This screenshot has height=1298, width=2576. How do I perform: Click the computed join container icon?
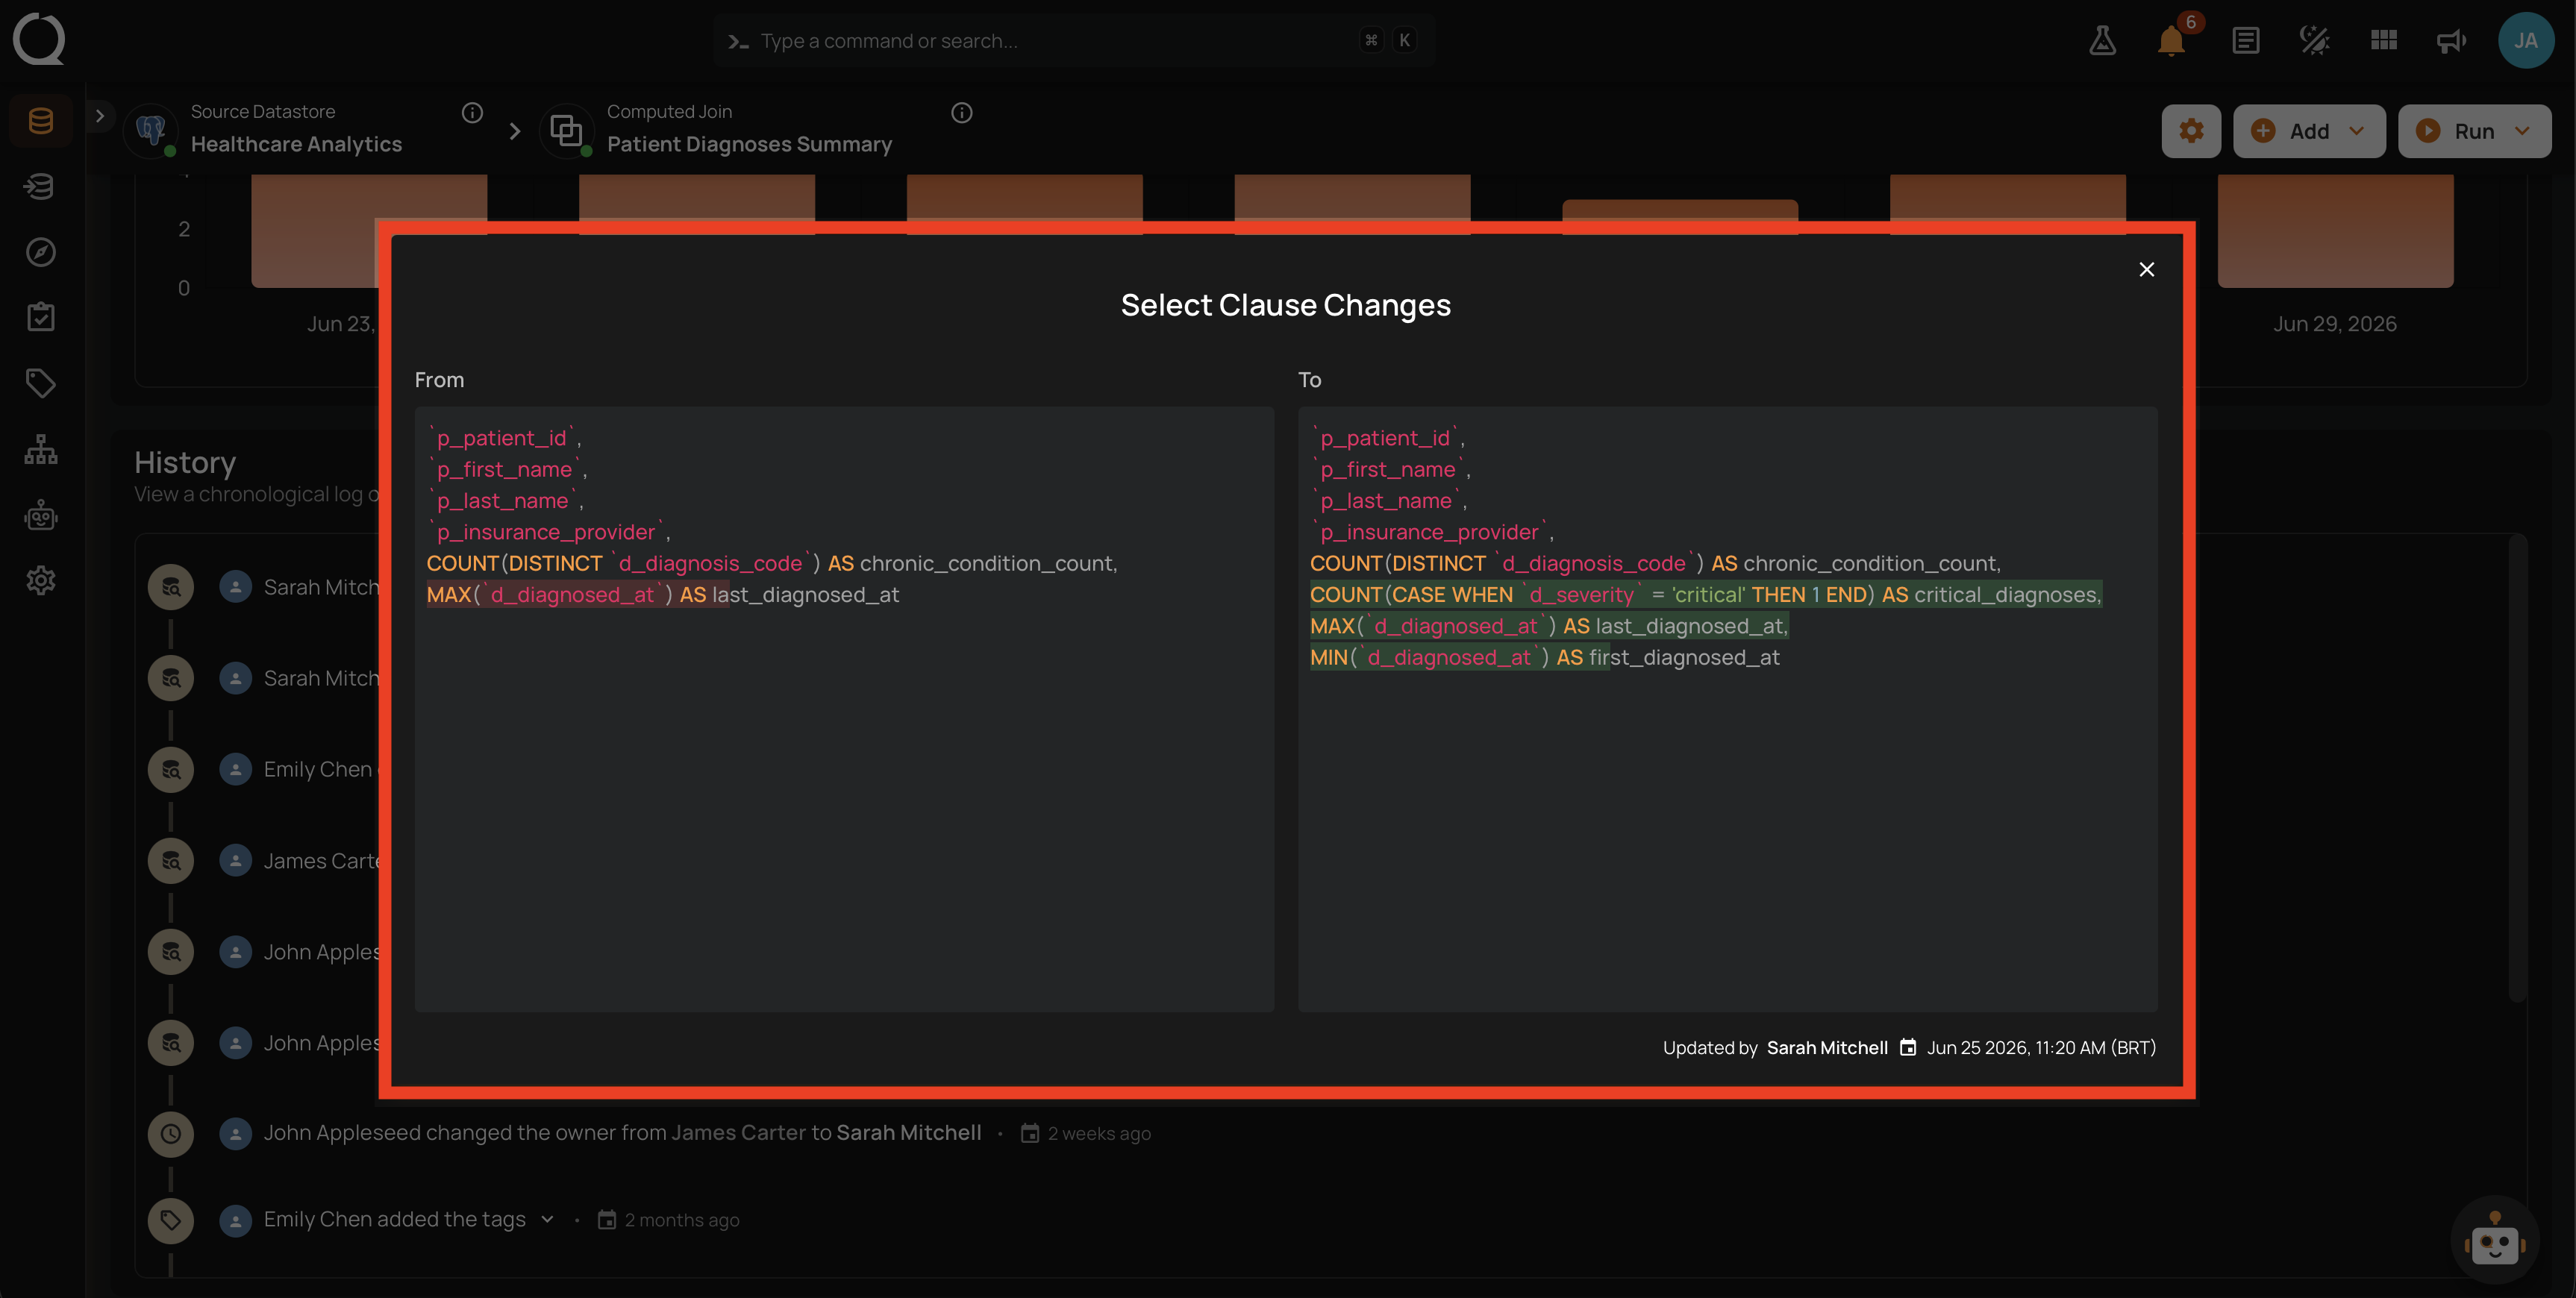566,130
